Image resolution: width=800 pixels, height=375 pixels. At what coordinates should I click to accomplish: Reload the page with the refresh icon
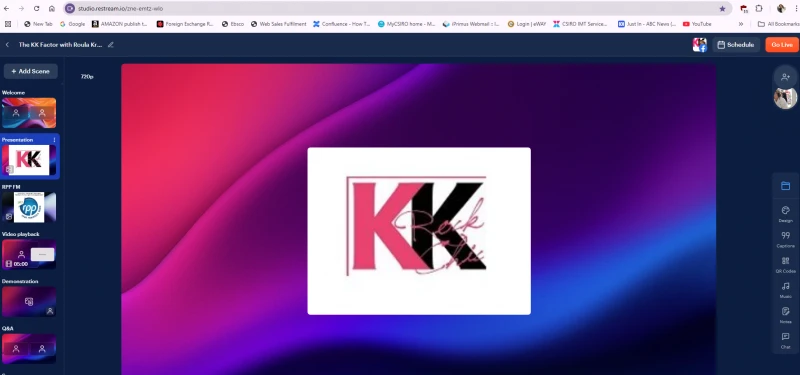pyautogui.click(x=37, y=9)
